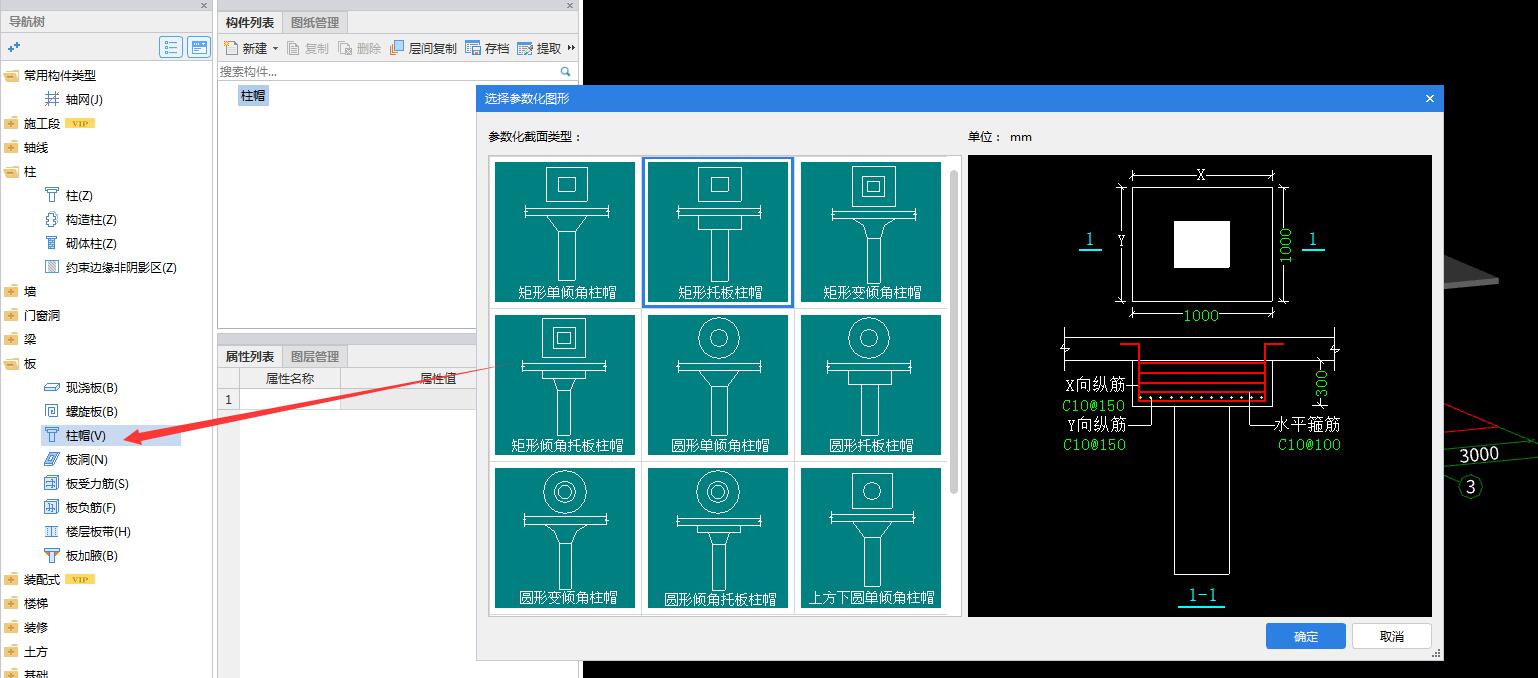Click 取消 to cancel the dialog

point(1391,636)
